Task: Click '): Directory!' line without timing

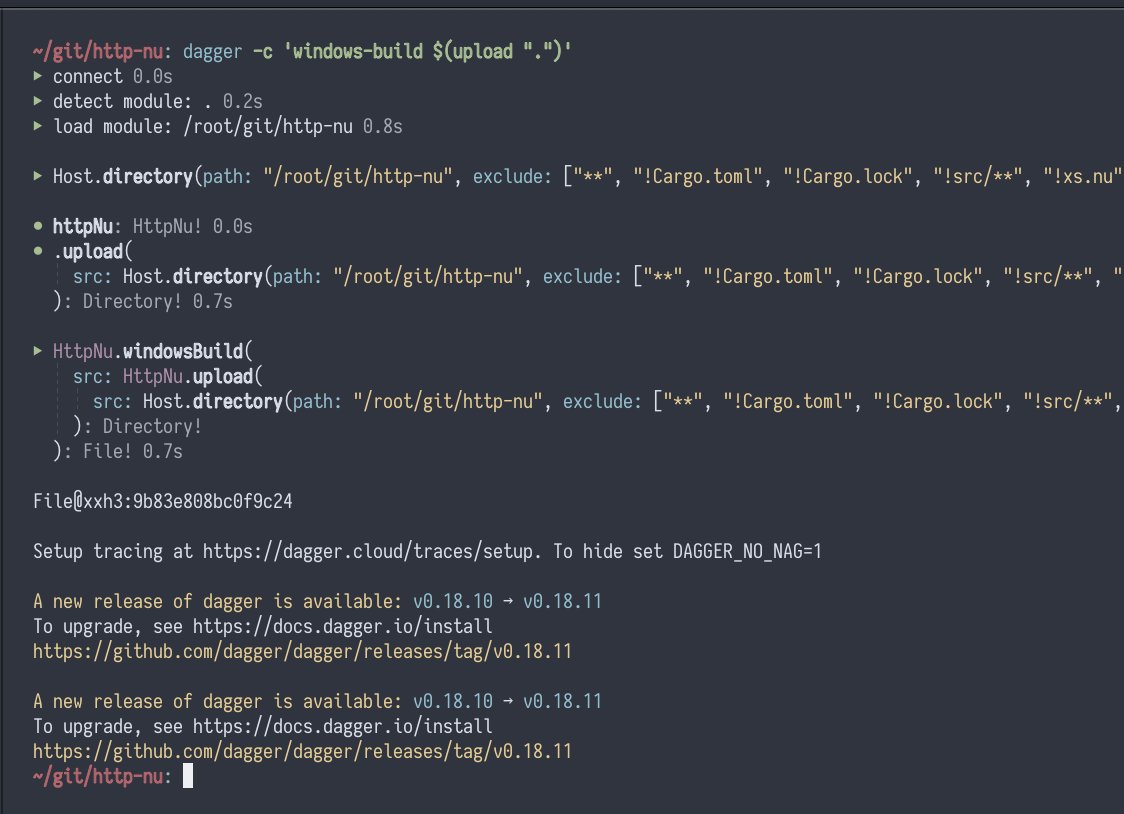Action: click(138, 426)
